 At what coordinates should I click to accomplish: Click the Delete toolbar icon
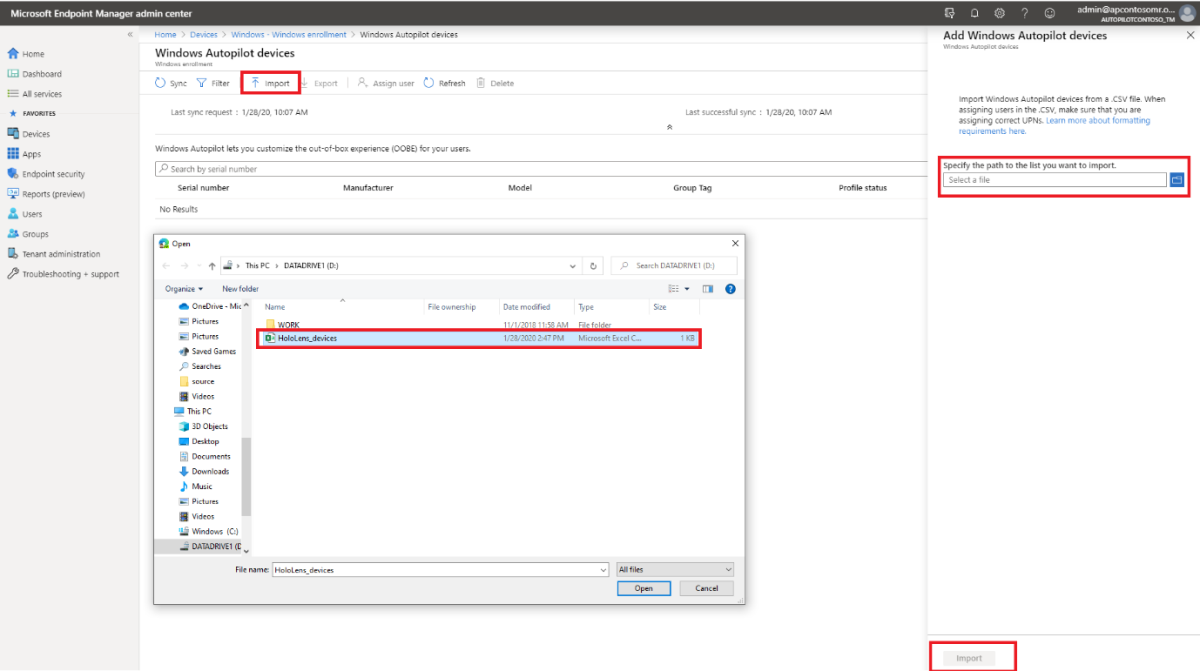[x=495, y=83]
